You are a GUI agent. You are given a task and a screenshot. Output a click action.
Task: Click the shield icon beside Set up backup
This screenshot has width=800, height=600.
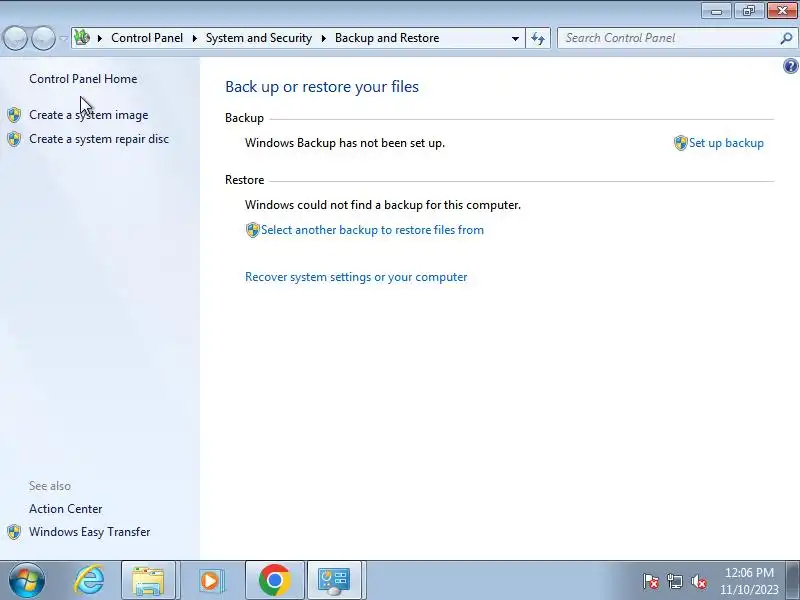pos(681,143)
